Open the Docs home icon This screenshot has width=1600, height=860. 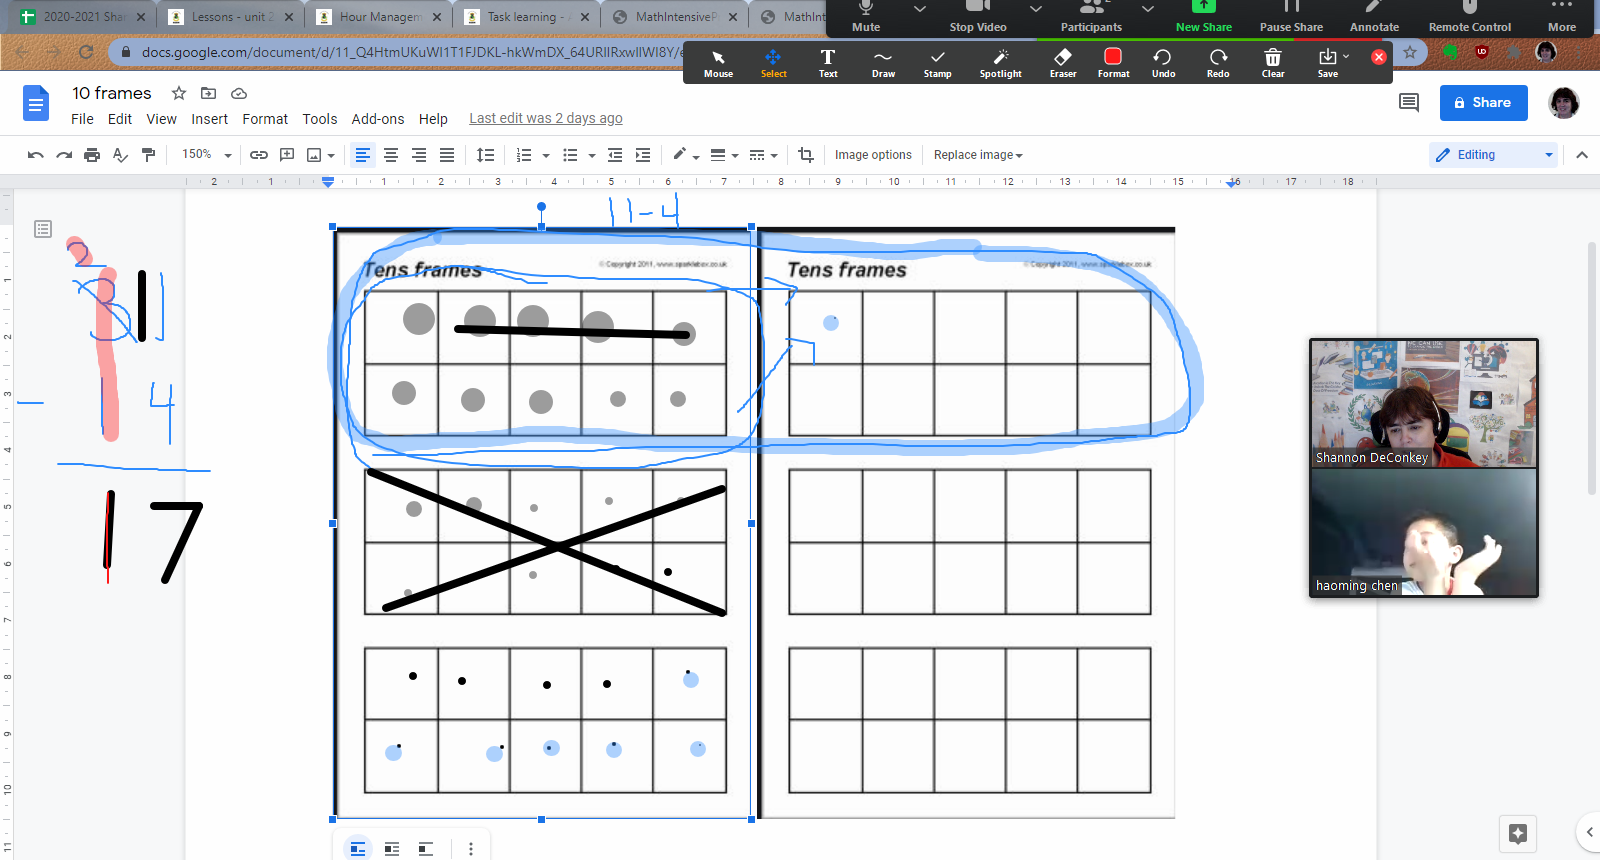pos(36,103)
